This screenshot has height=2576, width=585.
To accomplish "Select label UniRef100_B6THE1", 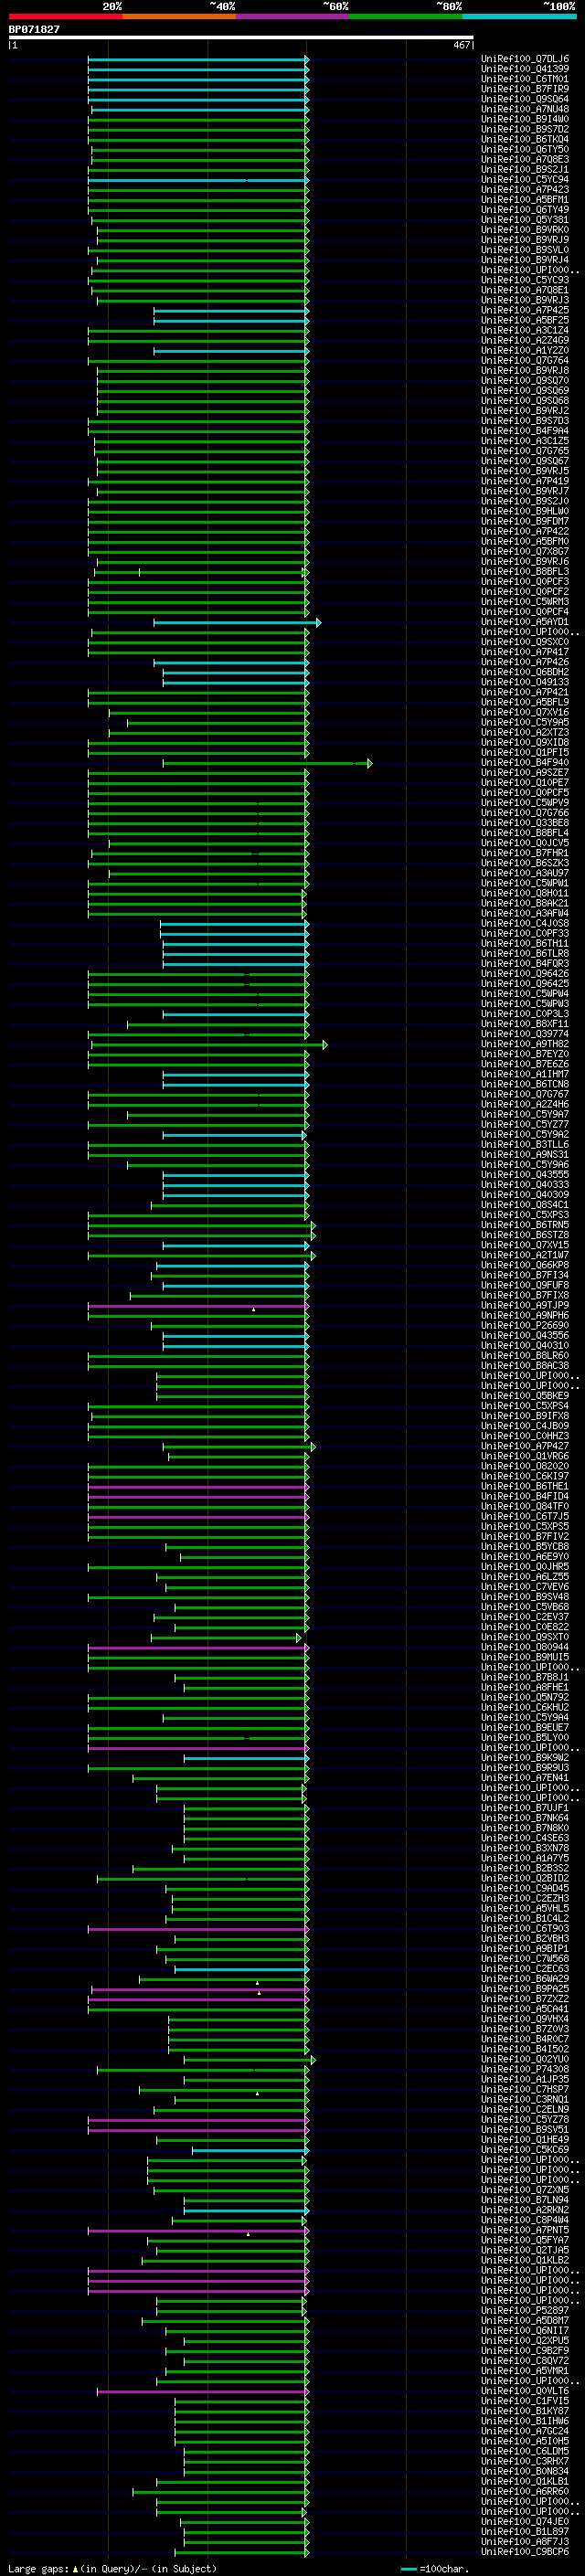I will (525, 1486).
